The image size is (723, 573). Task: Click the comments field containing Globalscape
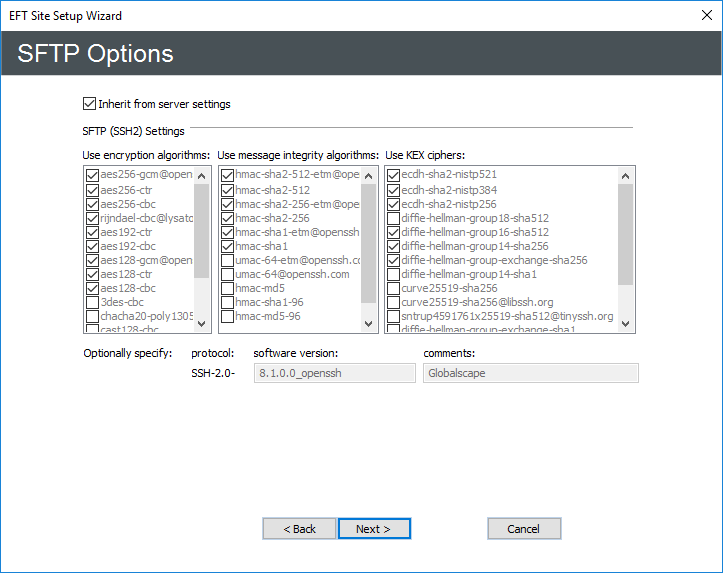(x=530, y=373)
